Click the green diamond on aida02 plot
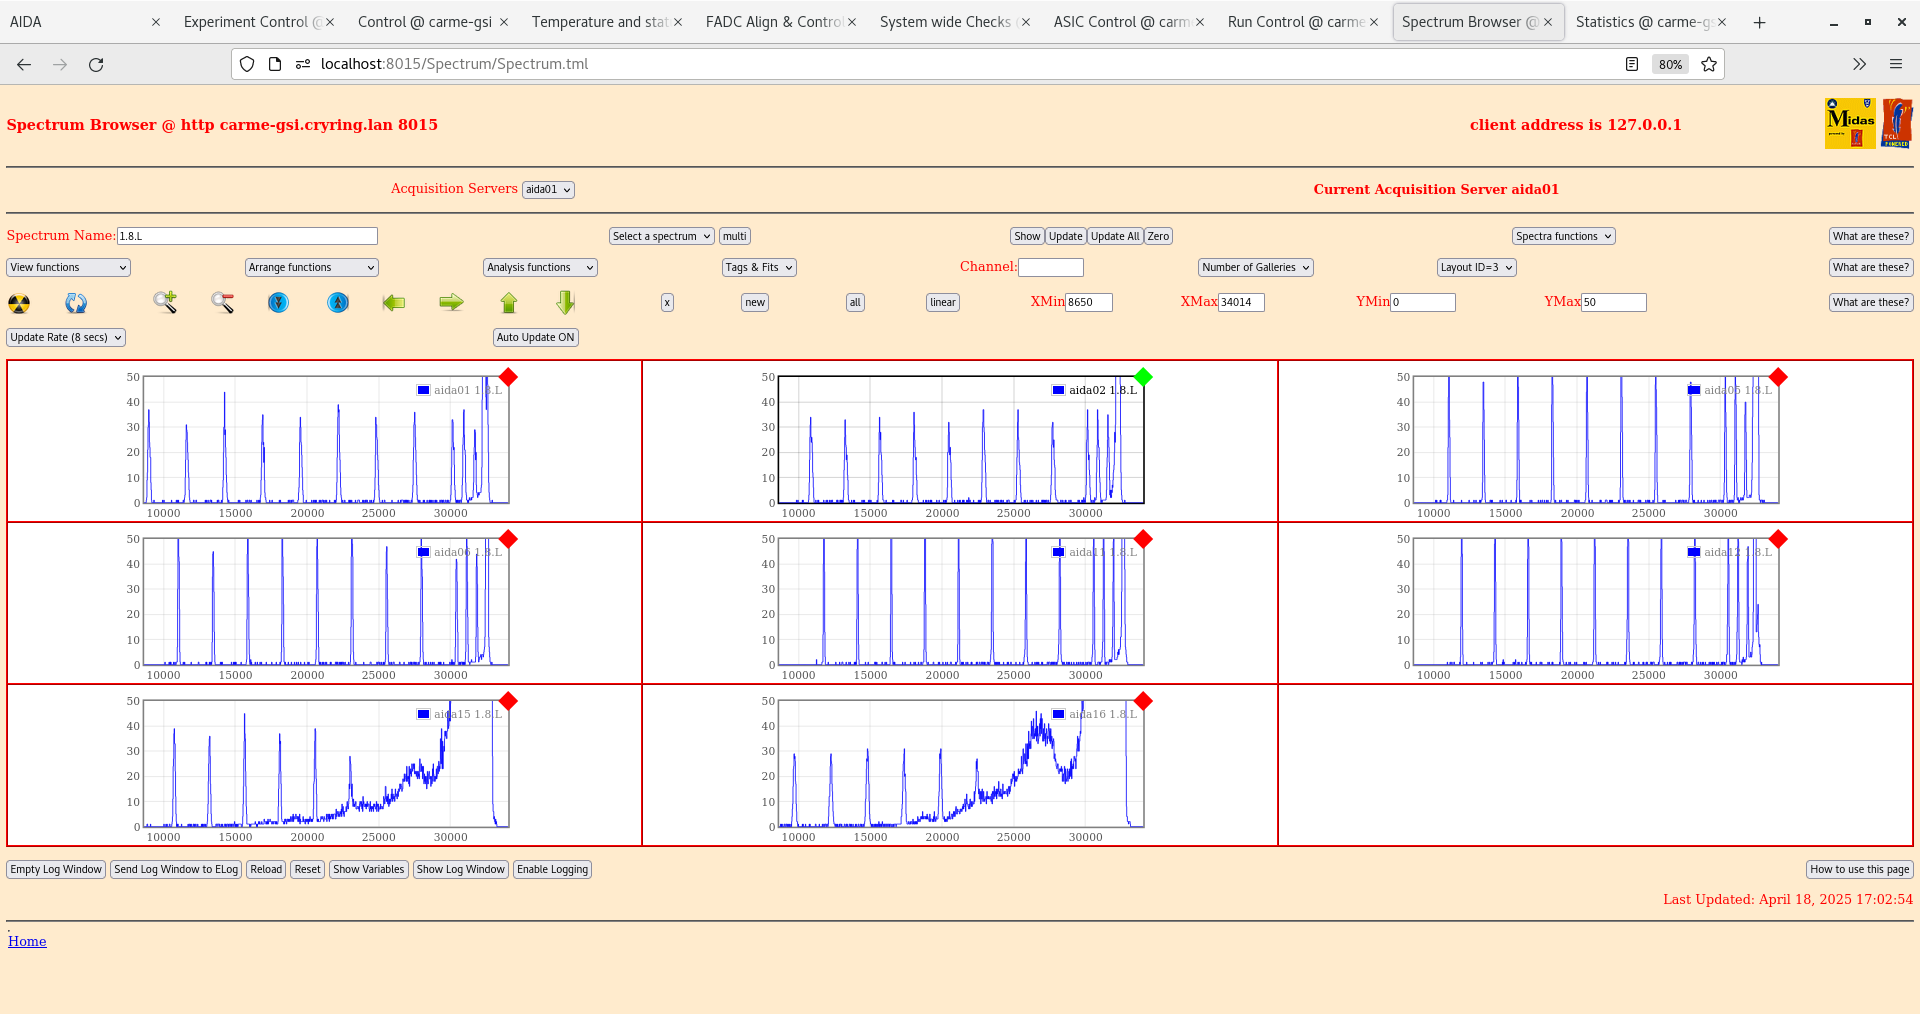Image resolution: width=1920 pixels, height=1014 pixels. [1143, 377]
